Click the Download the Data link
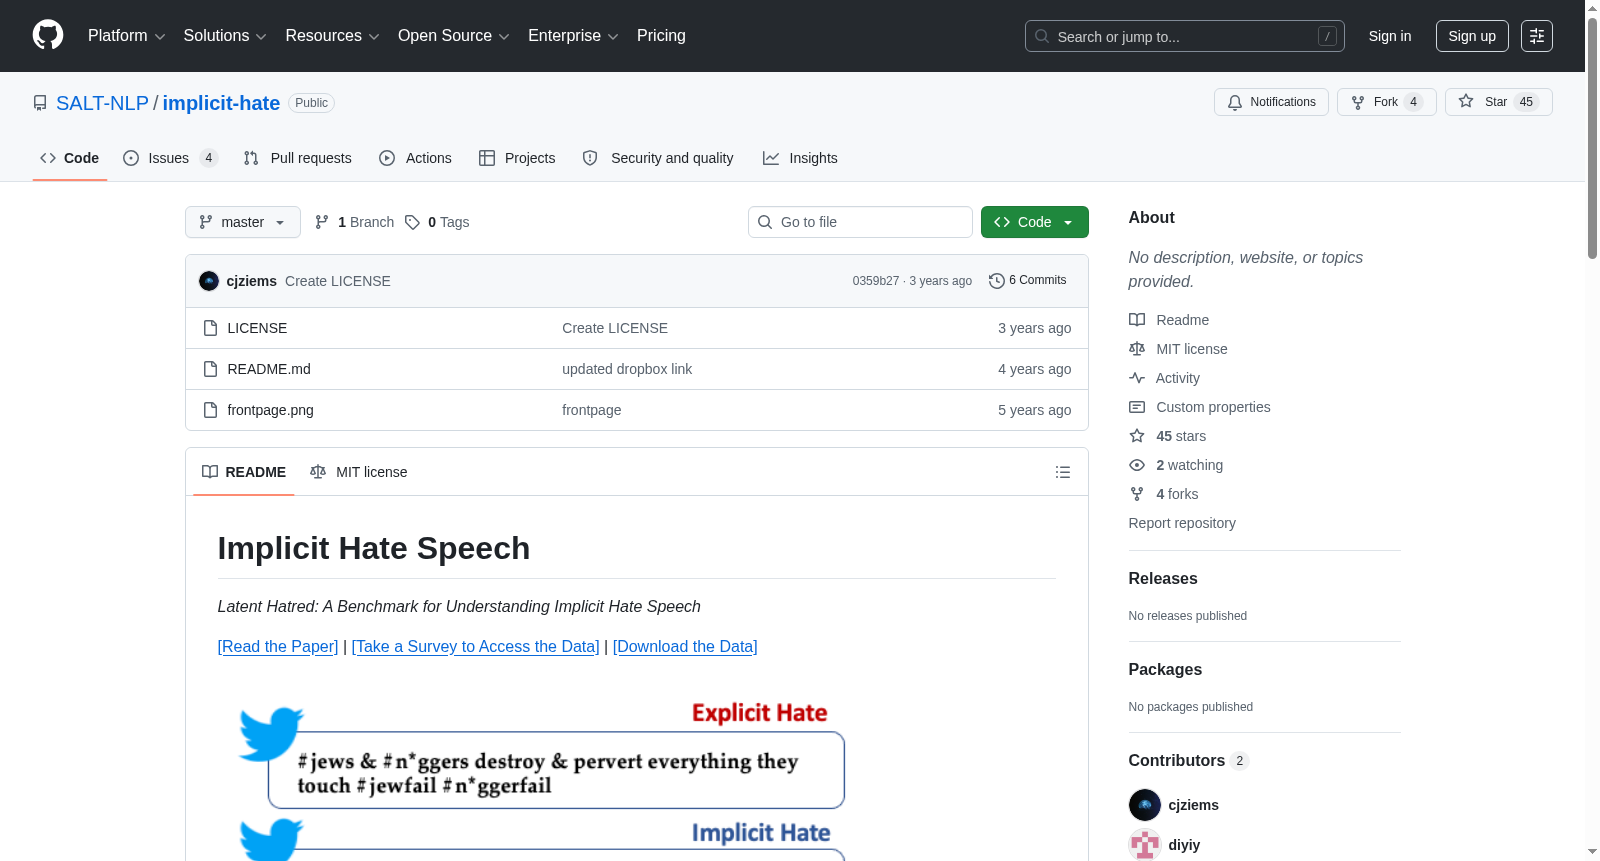The height and width of the screenshot is (861, 1600). (685, 647)
